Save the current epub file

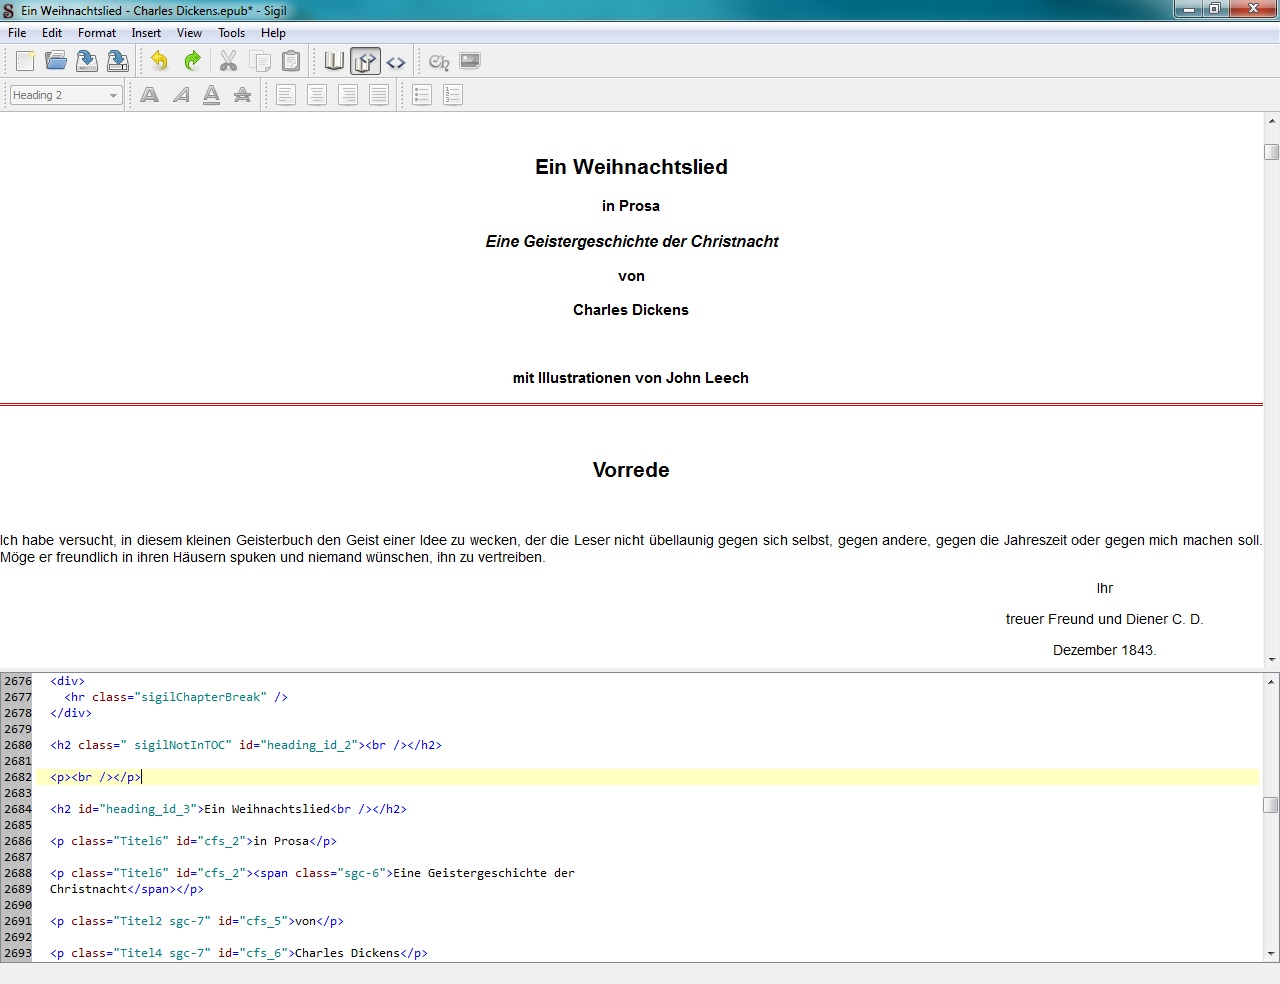coord(87,62)
